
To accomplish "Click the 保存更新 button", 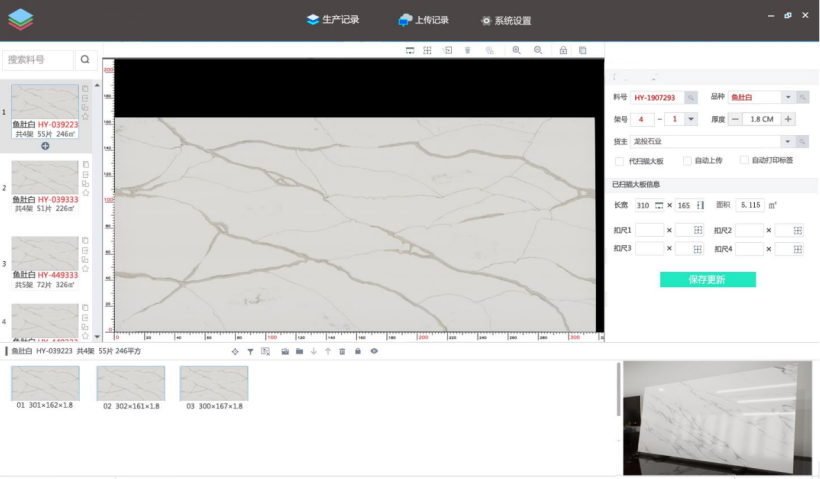I will click(708, 280).
